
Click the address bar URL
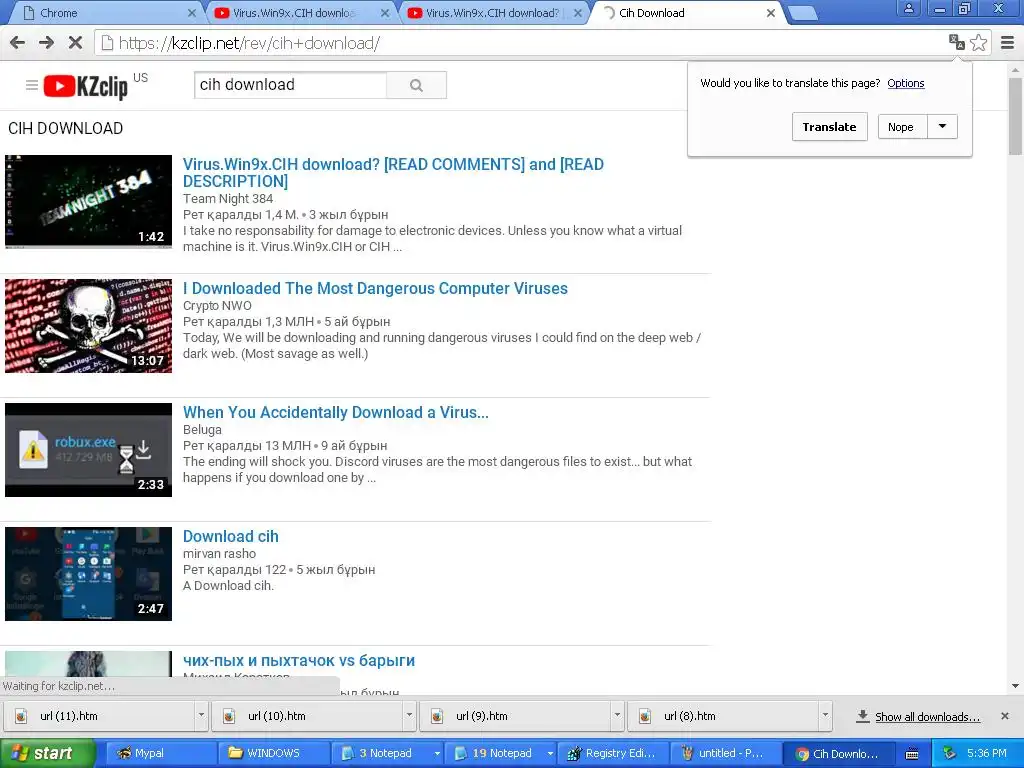tap(249, 43)
